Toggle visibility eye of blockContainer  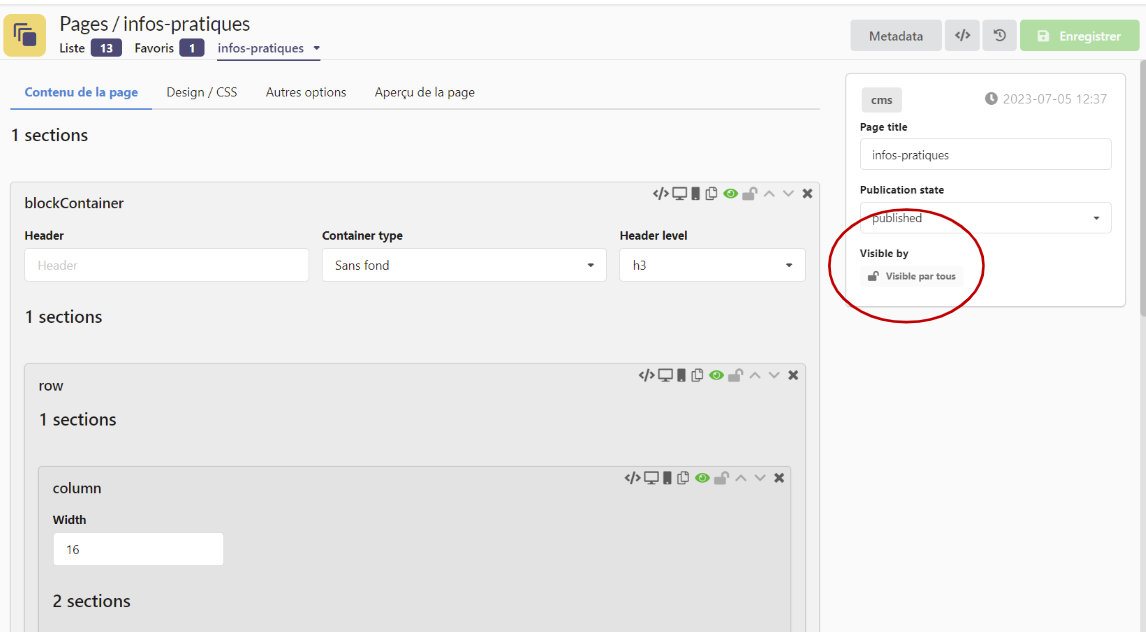click(x=730, y=194)
